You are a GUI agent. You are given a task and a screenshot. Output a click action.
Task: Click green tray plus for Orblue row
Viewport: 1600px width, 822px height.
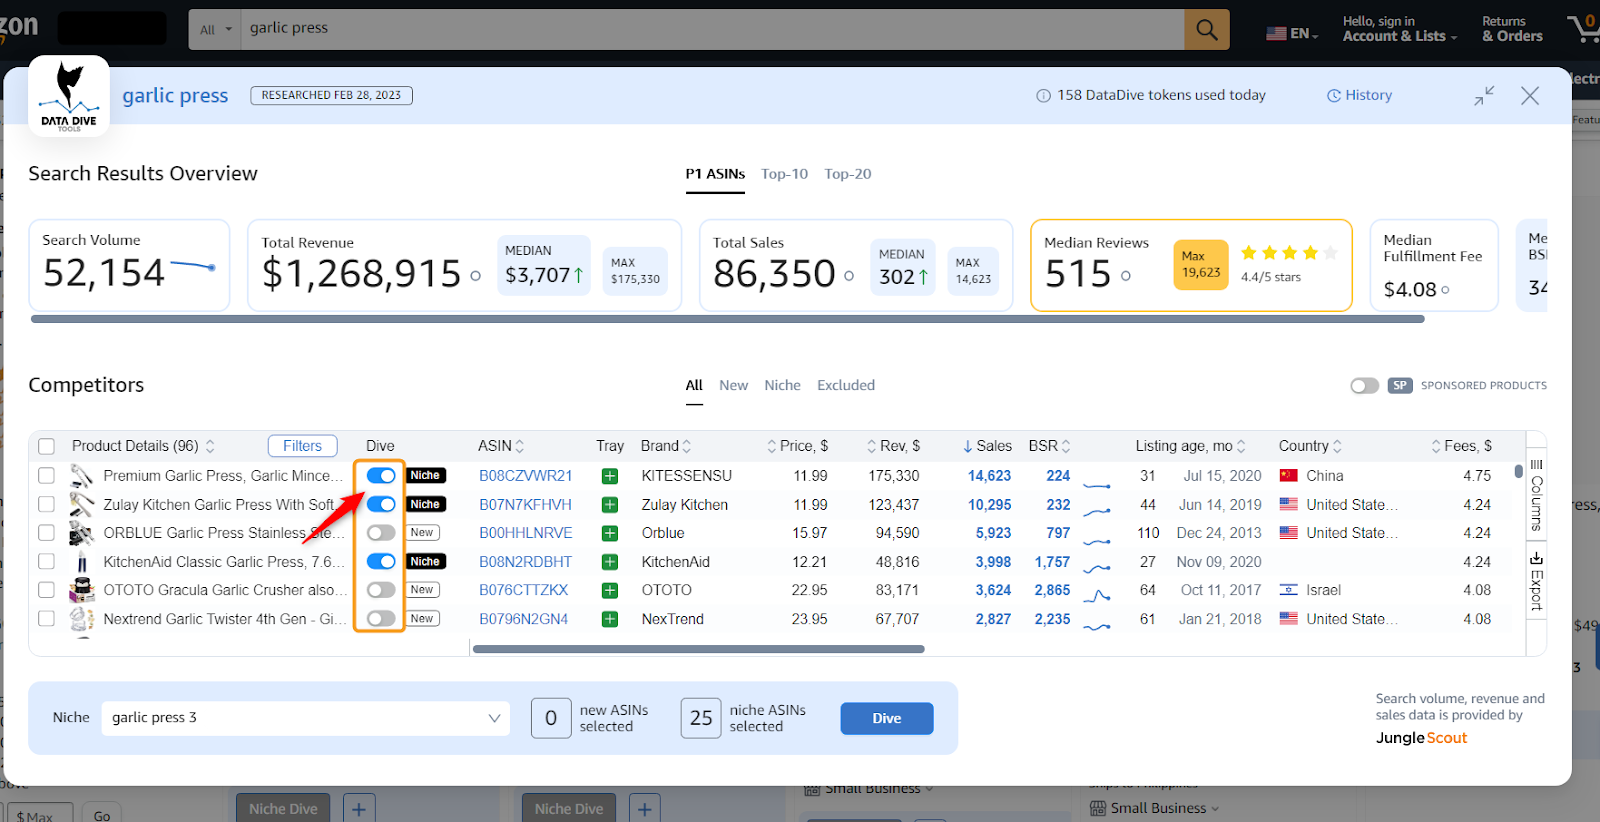point(609,533)
